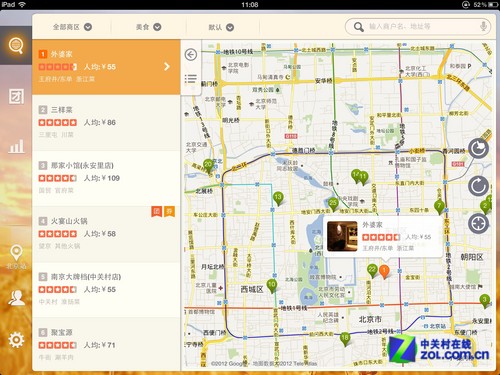Viewport: 500px width, 375px height.
Task: Select green map pin number 18
Action: (x=345, y=339)
